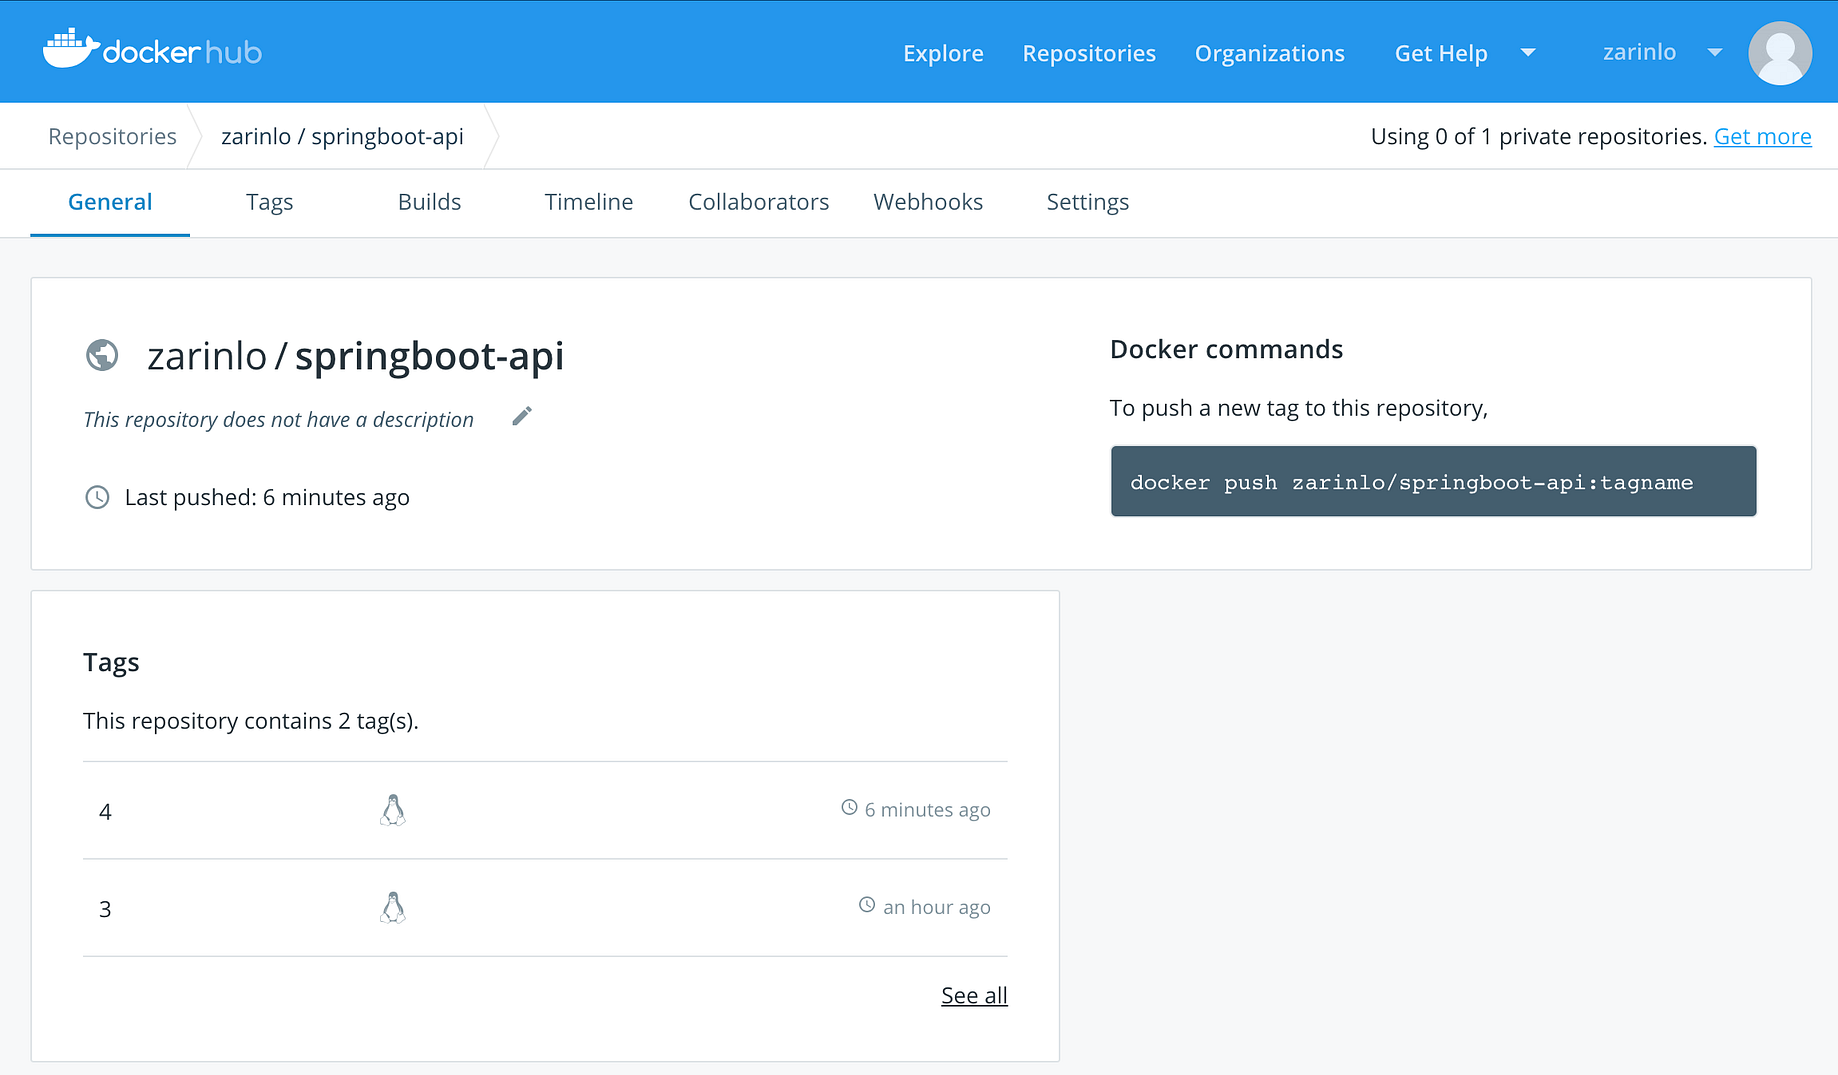The height and width of the screenshot is (1075, 1838).
Task: Click clock icon beside an hour ago
Action: [x=867, y=905]
